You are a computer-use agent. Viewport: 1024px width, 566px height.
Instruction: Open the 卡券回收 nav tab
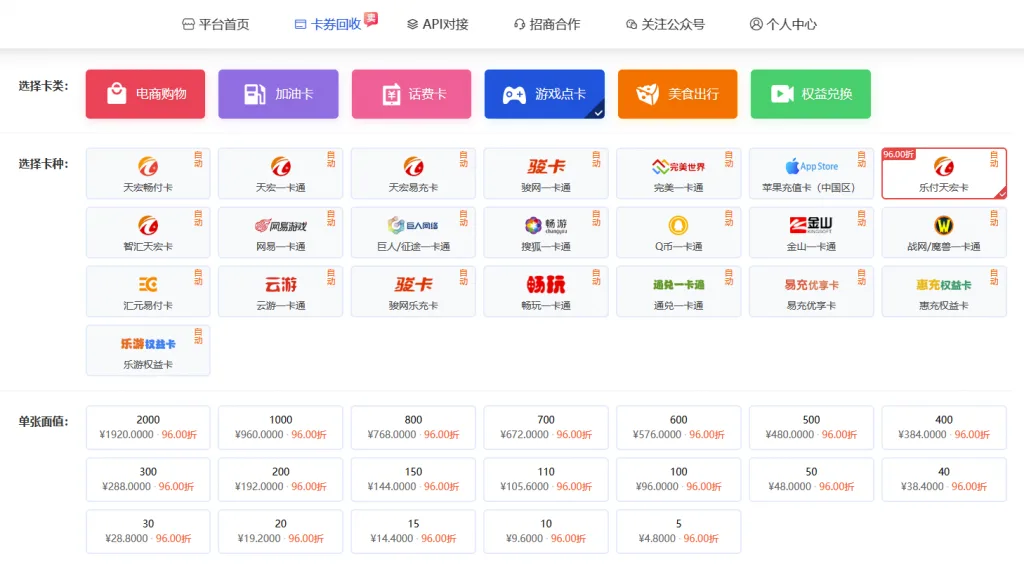(328, 24)
